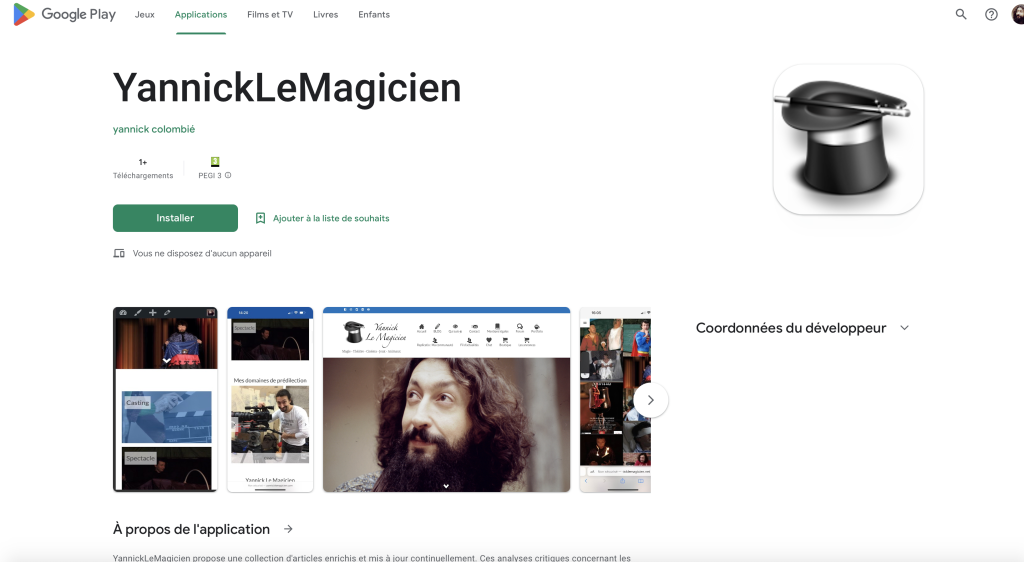The image size is (1024, 562).
Task: Open the Enfants tab
Action: pyautogui.click(x=374, y=14)
